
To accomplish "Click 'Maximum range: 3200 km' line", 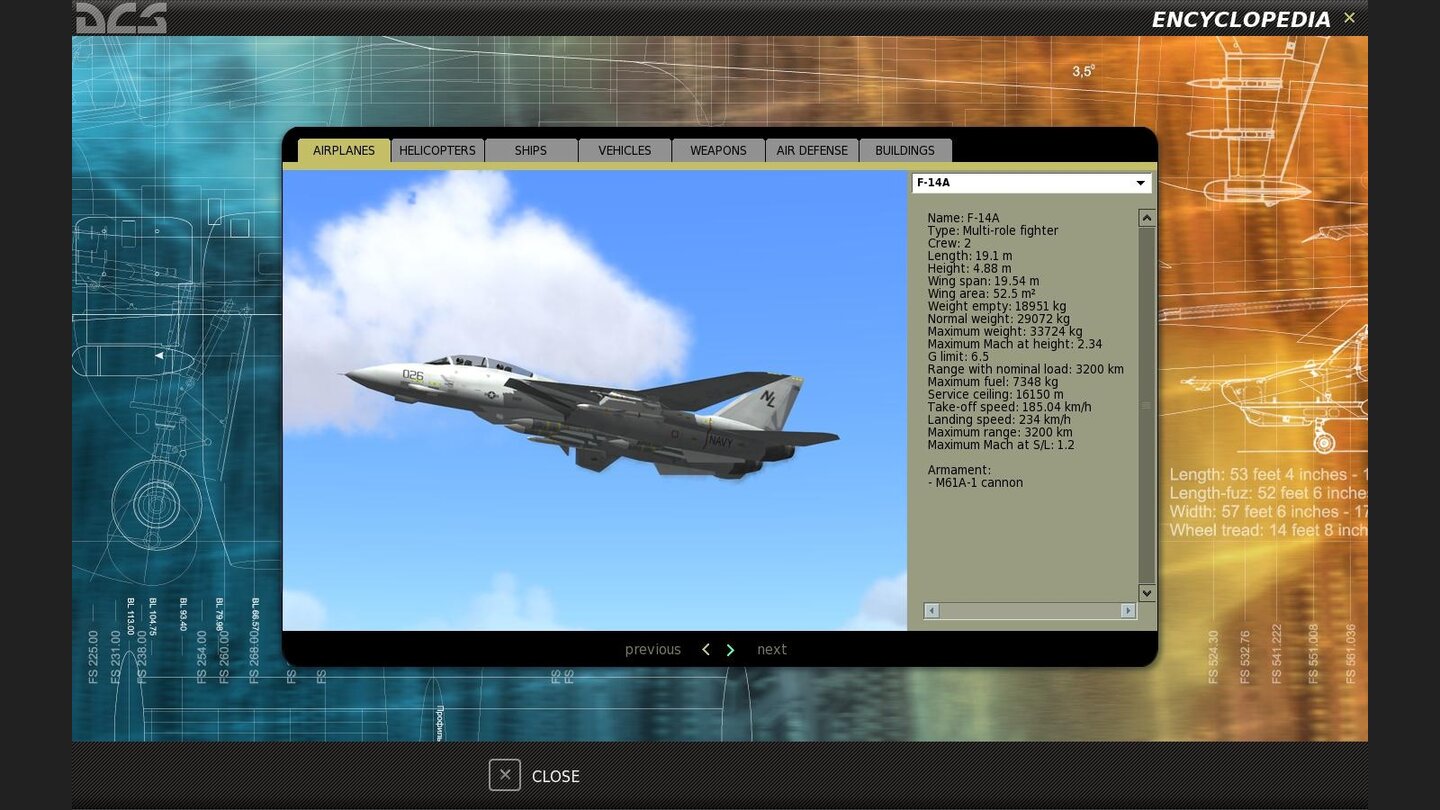I will pyautogui.click(x=999, y=433).
